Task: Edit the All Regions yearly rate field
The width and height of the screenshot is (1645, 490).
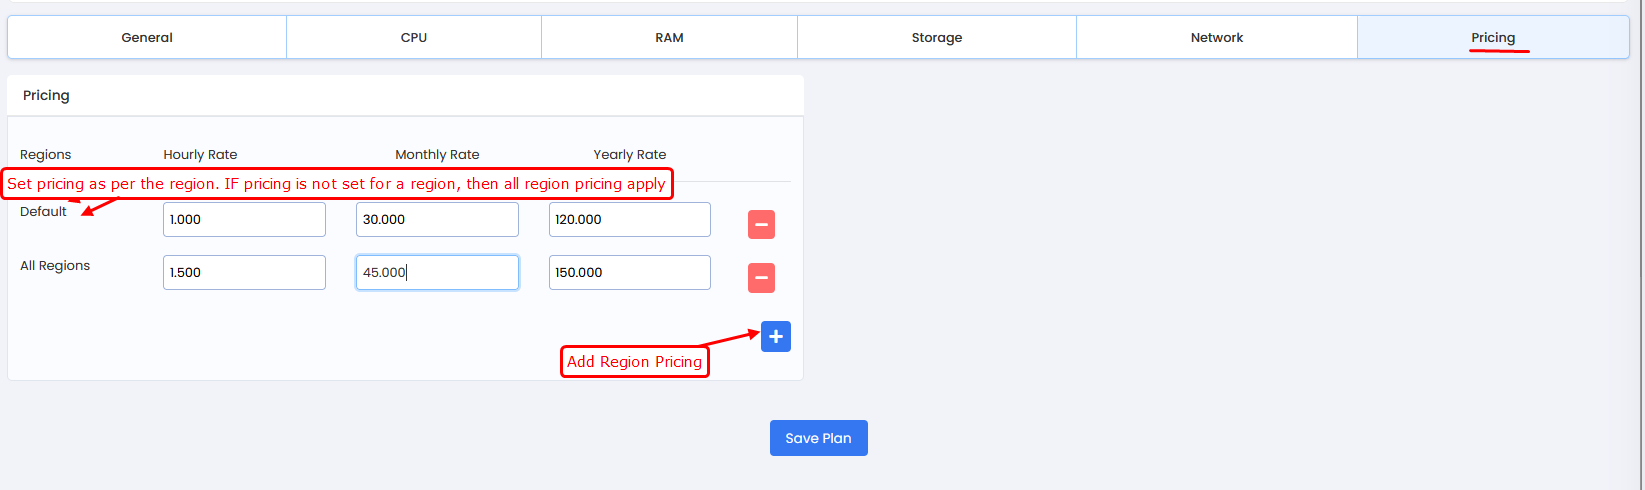Action: click(629, 273)
